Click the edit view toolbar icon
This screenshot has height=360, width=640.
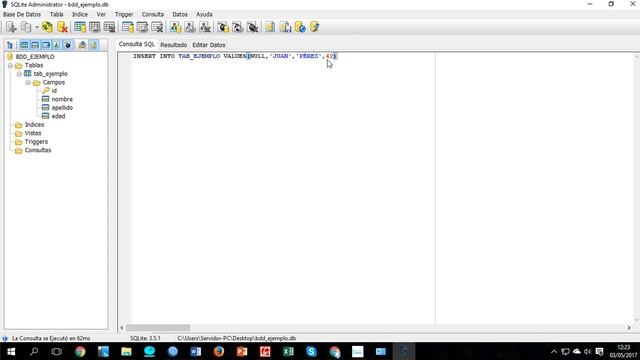coord(190,27)
